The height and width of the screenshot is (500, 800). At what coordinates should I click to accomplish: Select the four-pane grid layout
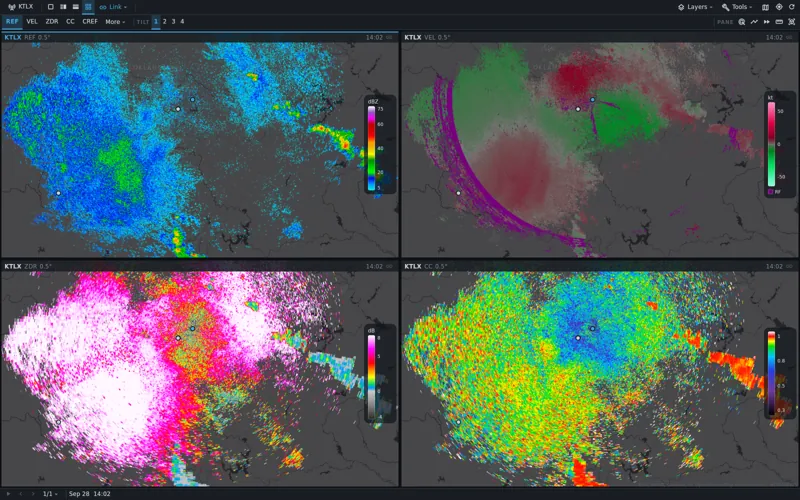(88, 7)
